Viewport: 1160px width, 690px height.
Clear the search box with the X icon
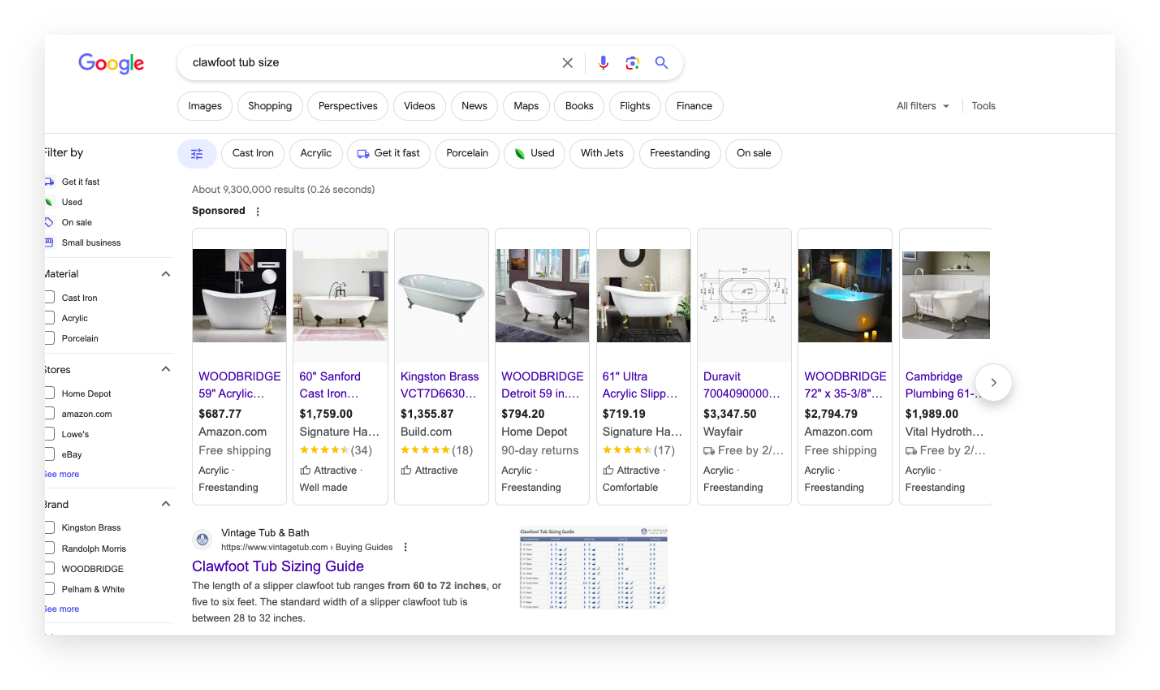pos(567,63)
